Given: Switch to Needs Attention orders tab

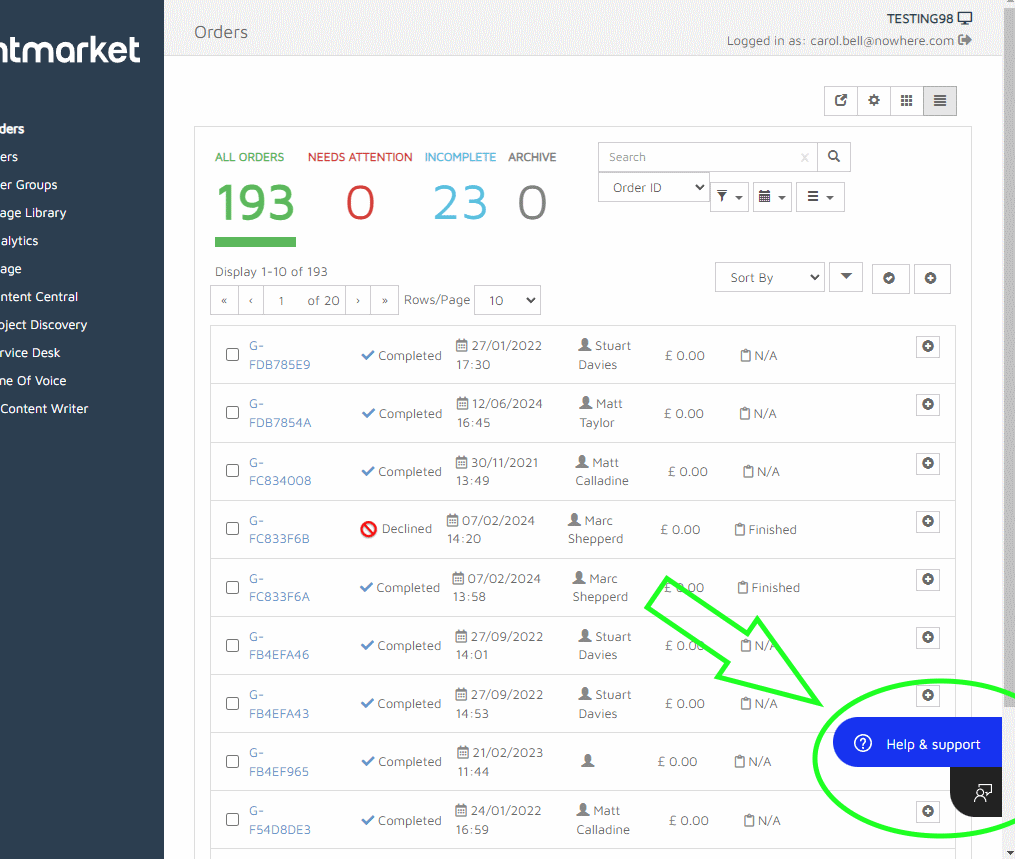Looking at the screenshot, I should (360, 157).
